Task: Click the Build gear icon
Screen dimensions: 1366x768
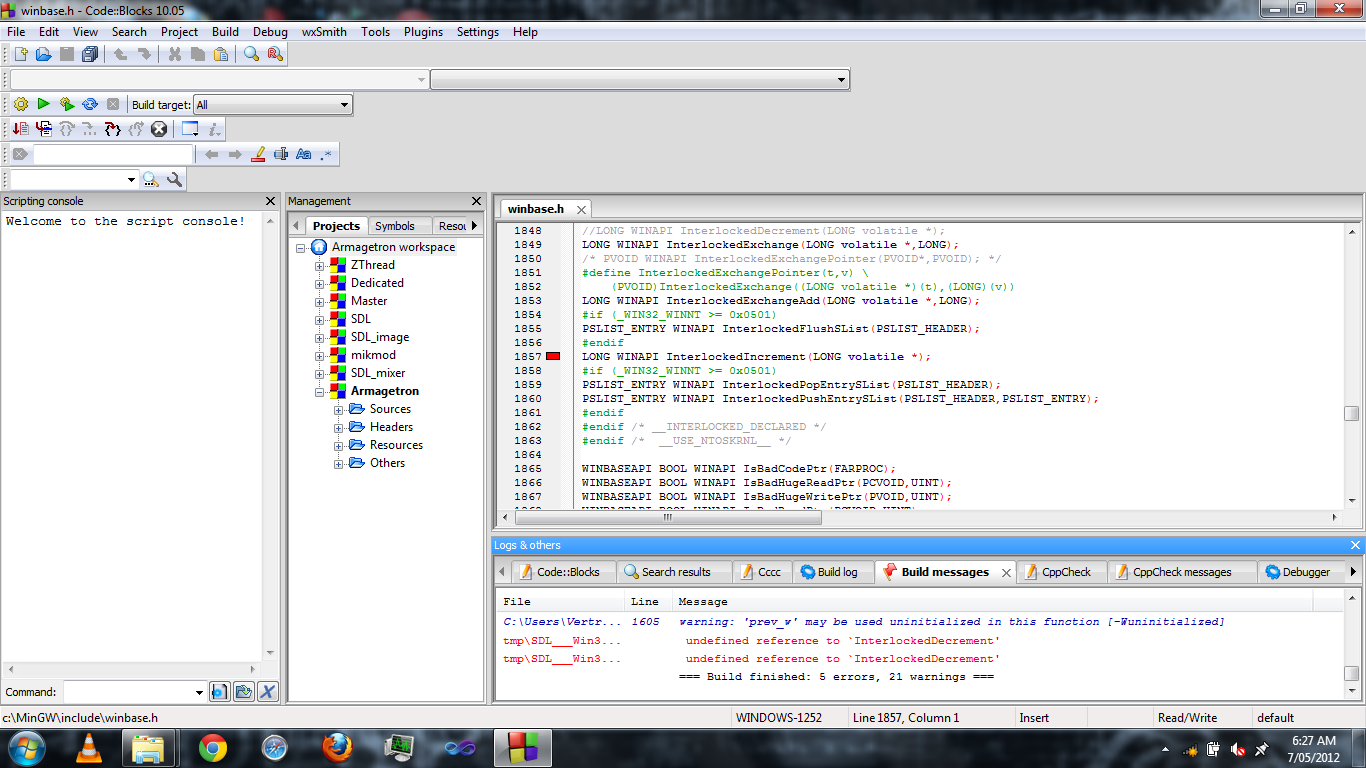Action: click(20, 104)
